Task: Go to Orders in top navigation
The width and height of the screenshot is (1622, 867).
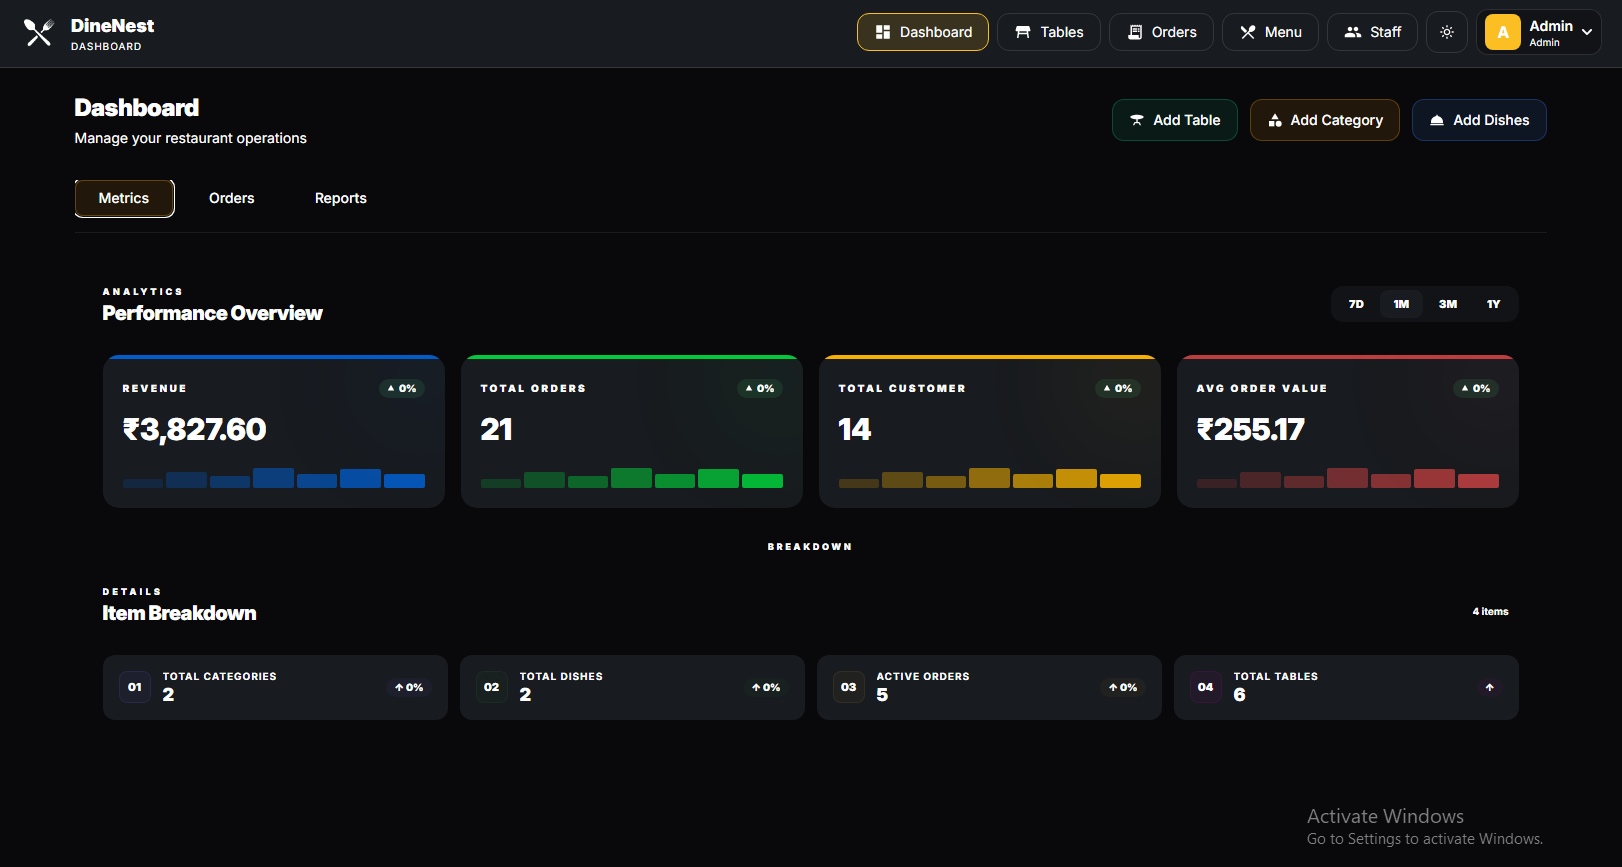Action: pyautogui.click(x=1161, y=32)
